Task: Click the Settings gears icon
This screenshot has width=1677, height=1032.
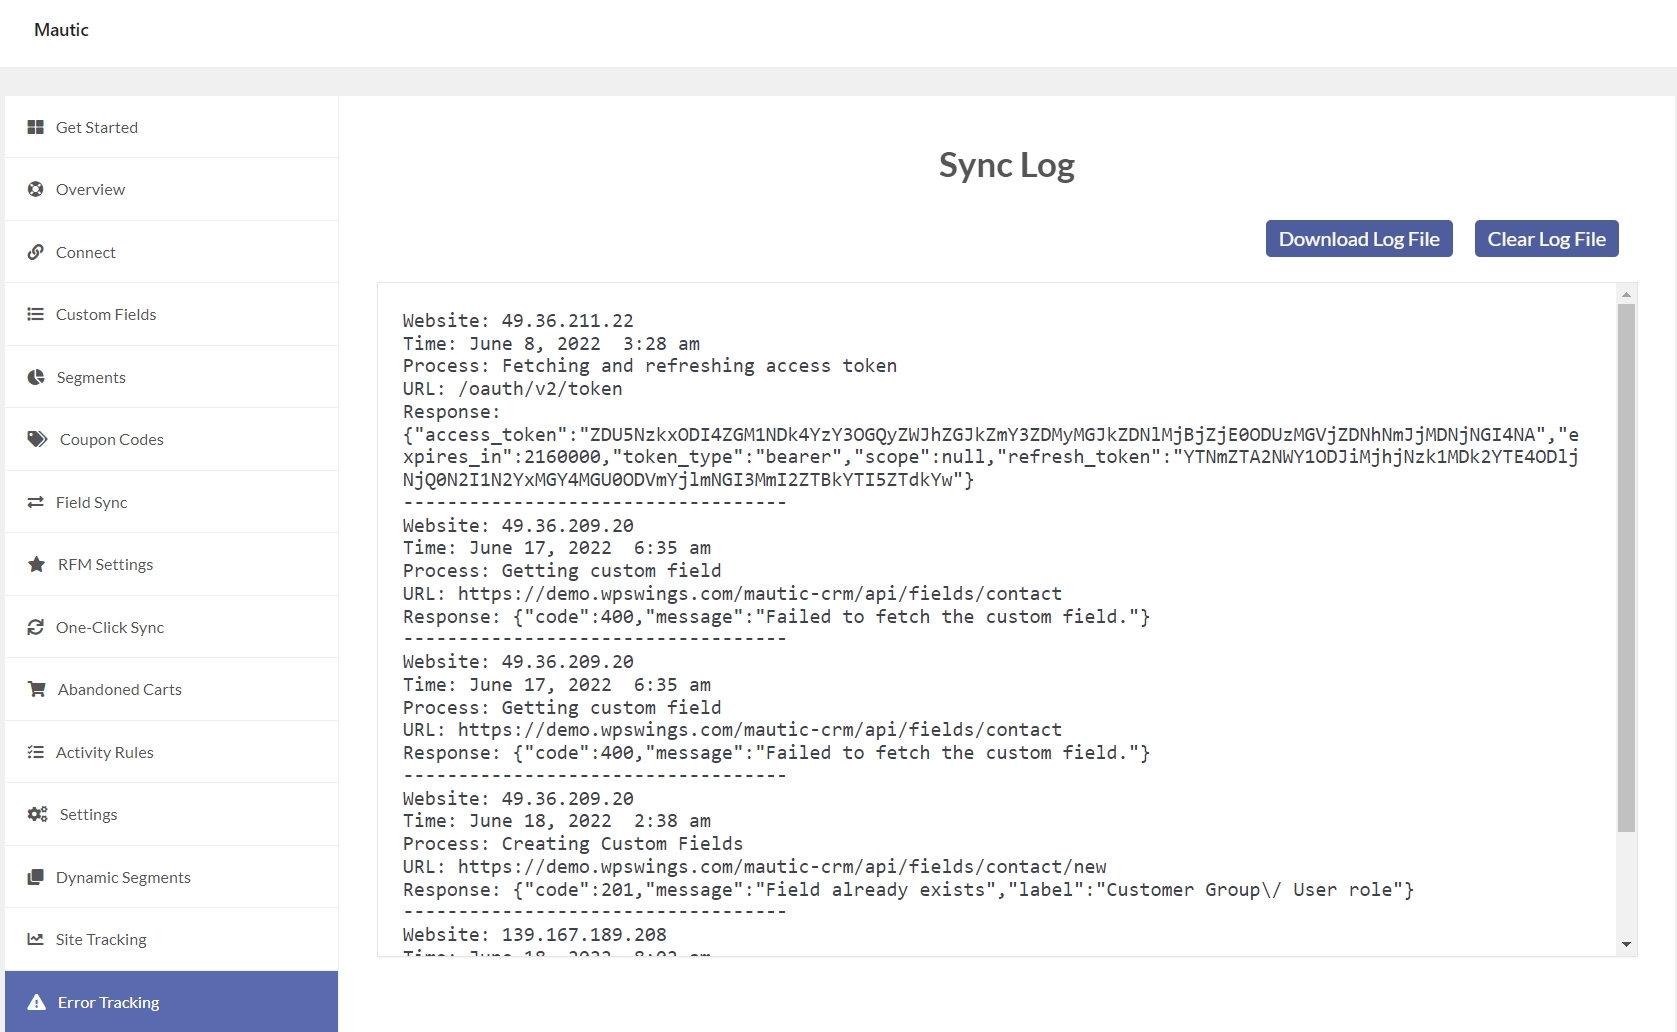Action: point(37,814)
